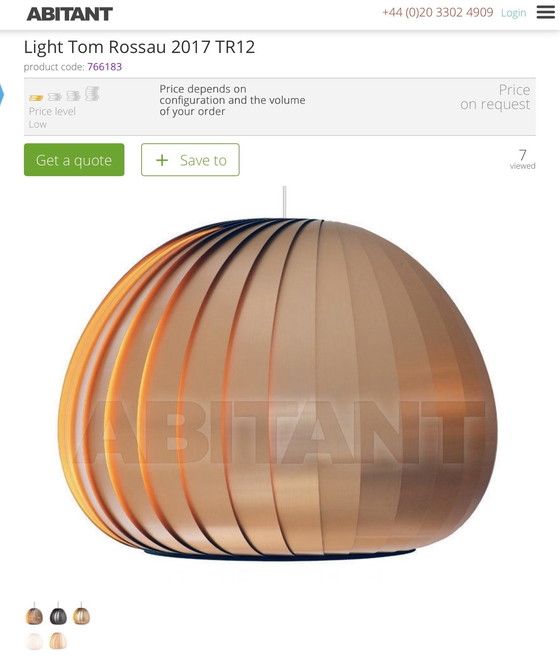Open the hamburger menu
The height and width of the screenshot is (665, 560).
tap(545, 12)
